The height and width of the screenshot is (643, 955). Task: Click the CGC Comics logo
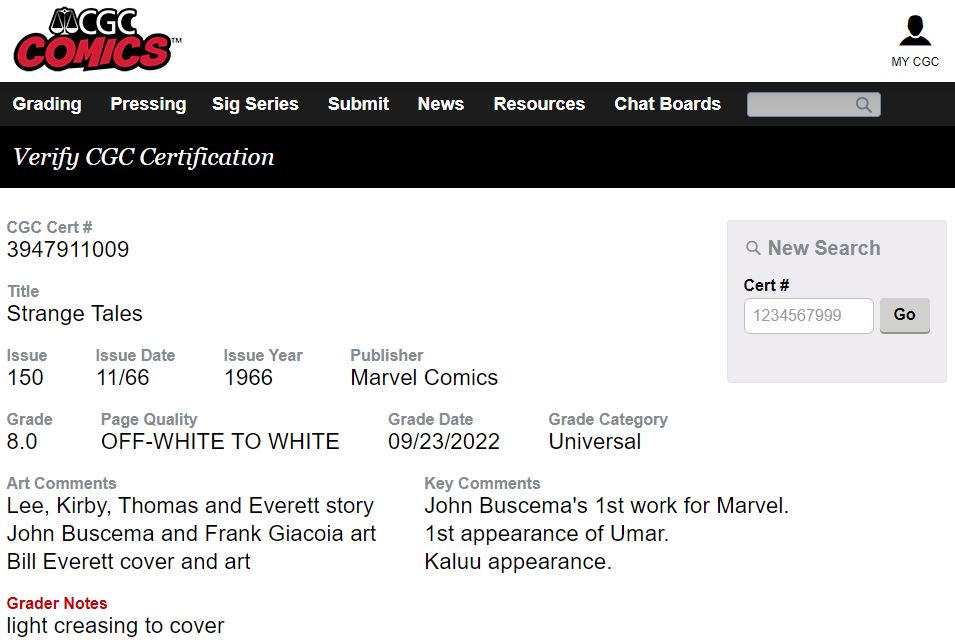(97, 39)
